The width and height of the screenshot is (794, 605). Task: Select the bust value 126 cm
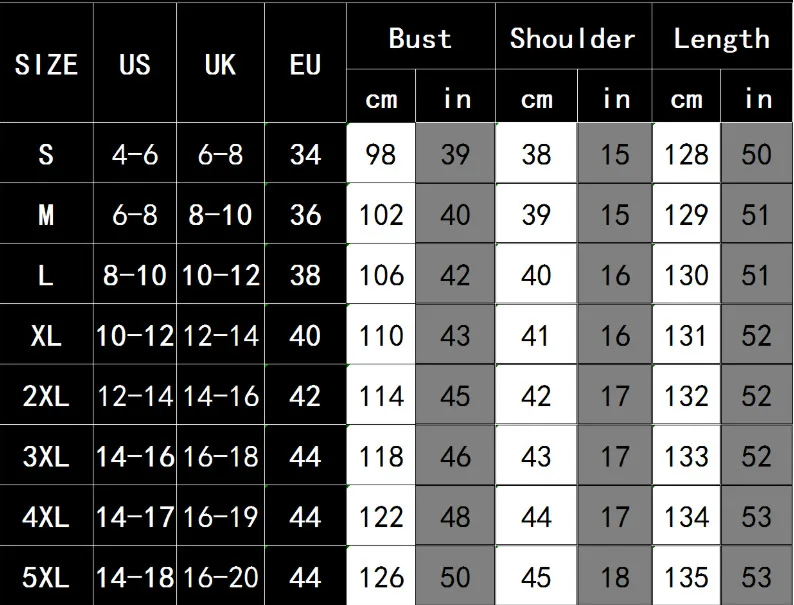[x=381, y=577]
